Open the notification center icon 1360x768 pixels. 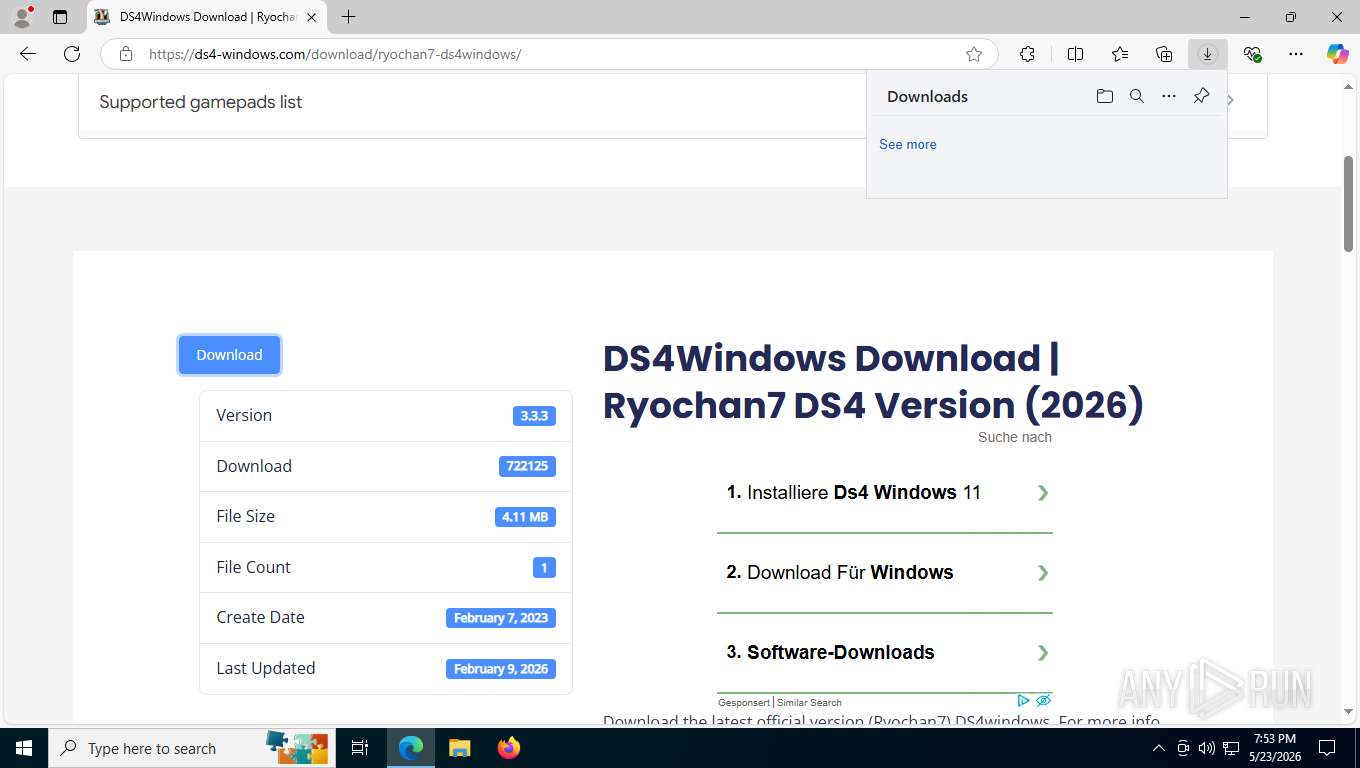(1327, 748)
